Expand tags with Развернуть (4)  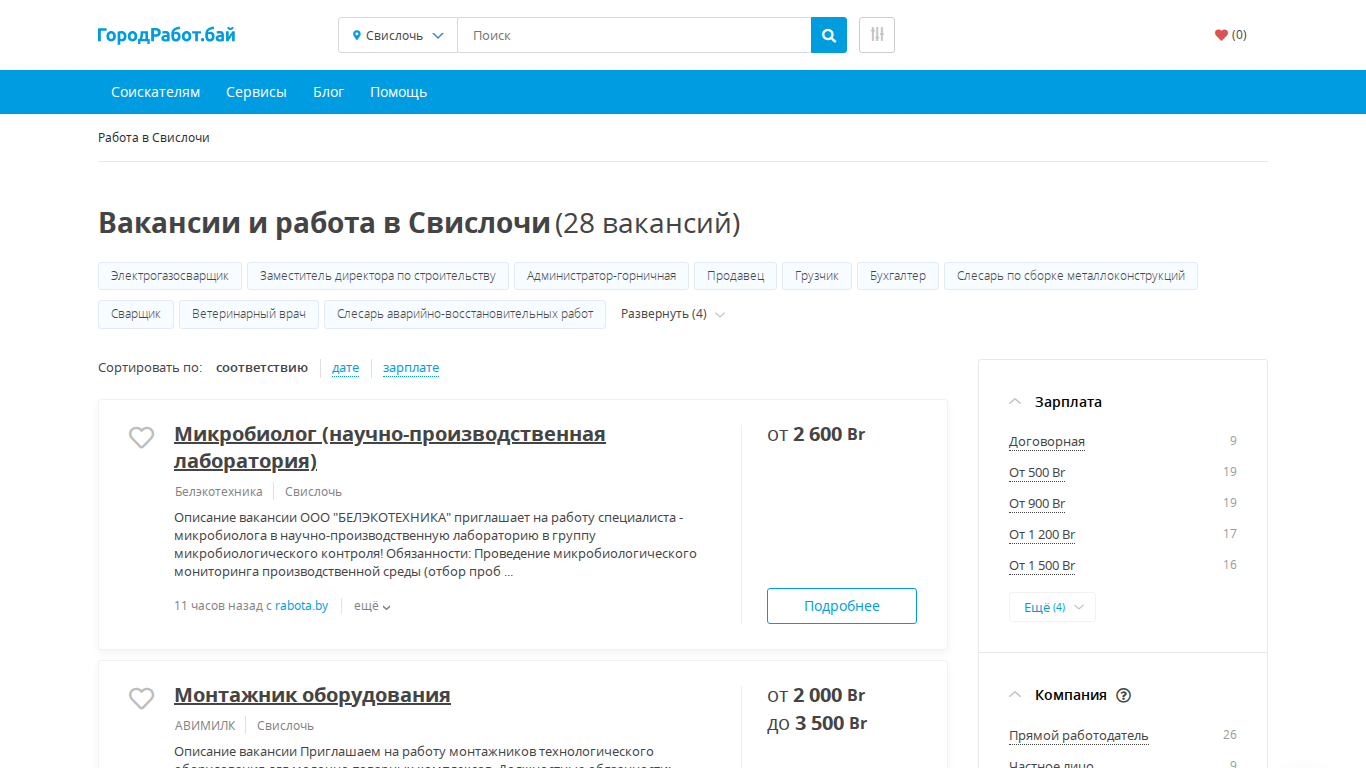[672, 314]
